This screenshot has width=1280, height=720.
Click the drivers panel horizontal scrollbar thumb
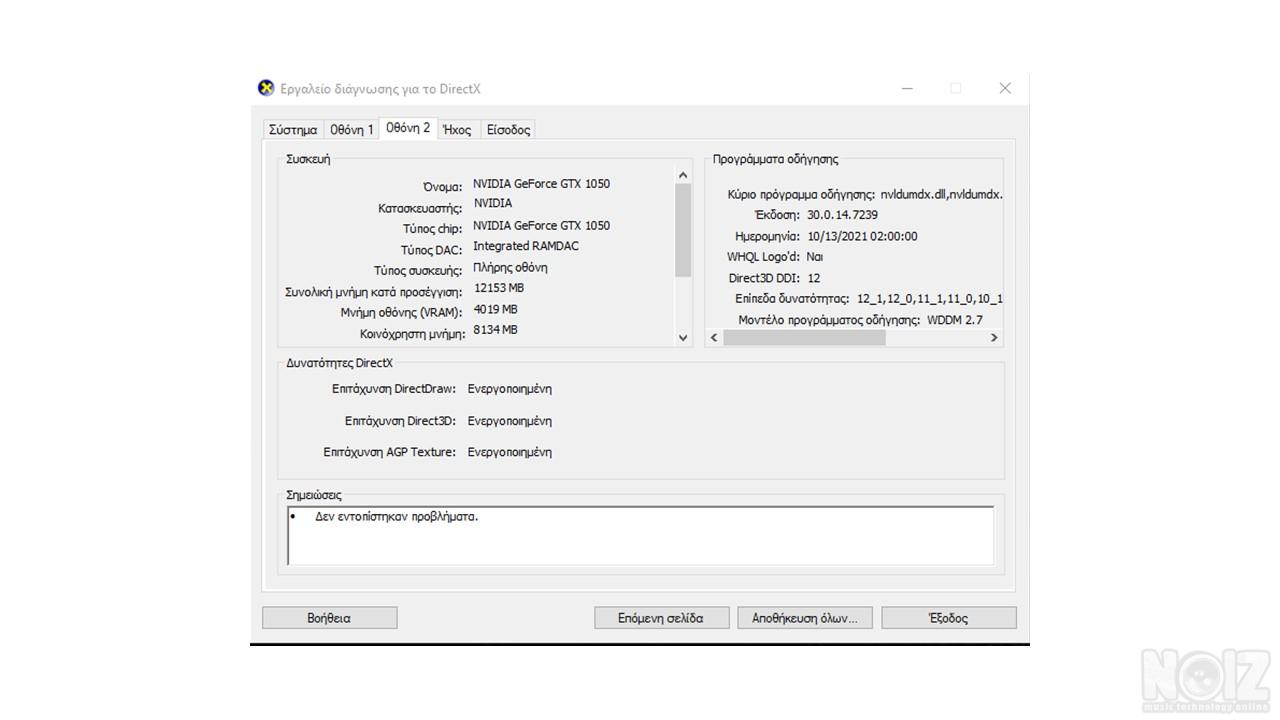(804, 338)
